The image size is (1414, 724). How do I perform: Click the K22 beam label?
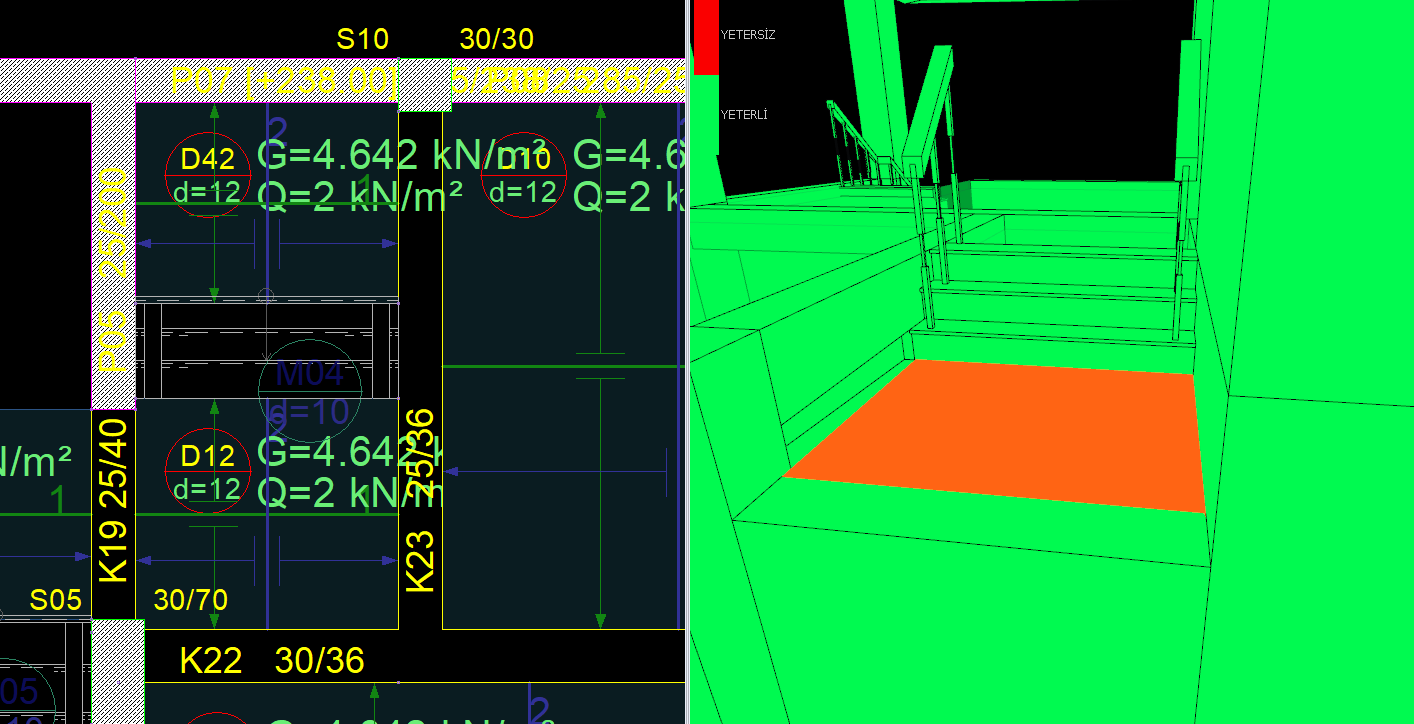click(x=210, y=660)
